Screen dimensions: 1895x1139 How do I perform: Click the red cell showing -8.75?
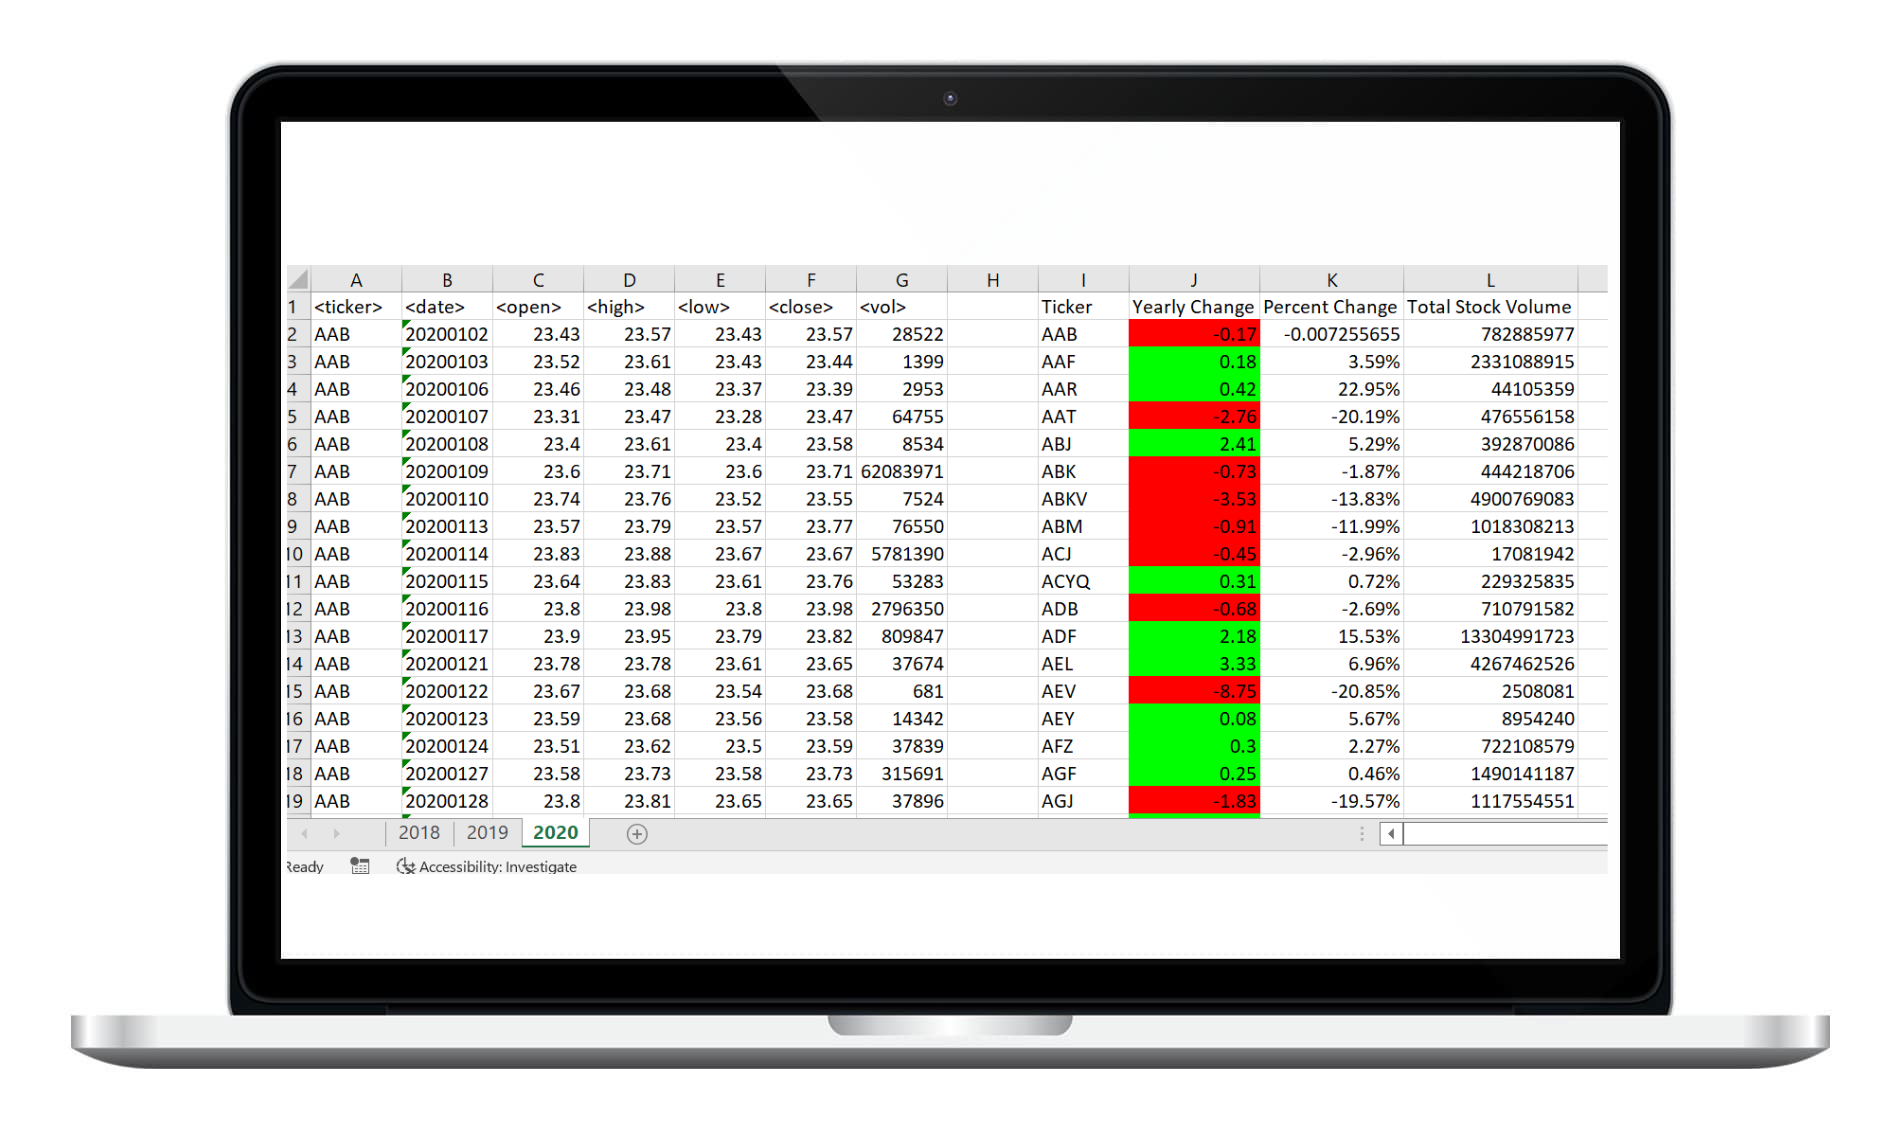click(x=1193, y=691)
